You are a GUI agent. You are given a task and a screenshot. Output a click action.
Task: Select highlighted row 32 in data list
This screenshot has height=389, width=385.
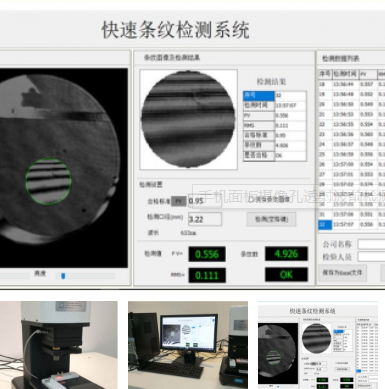click(x=352, y=224)
